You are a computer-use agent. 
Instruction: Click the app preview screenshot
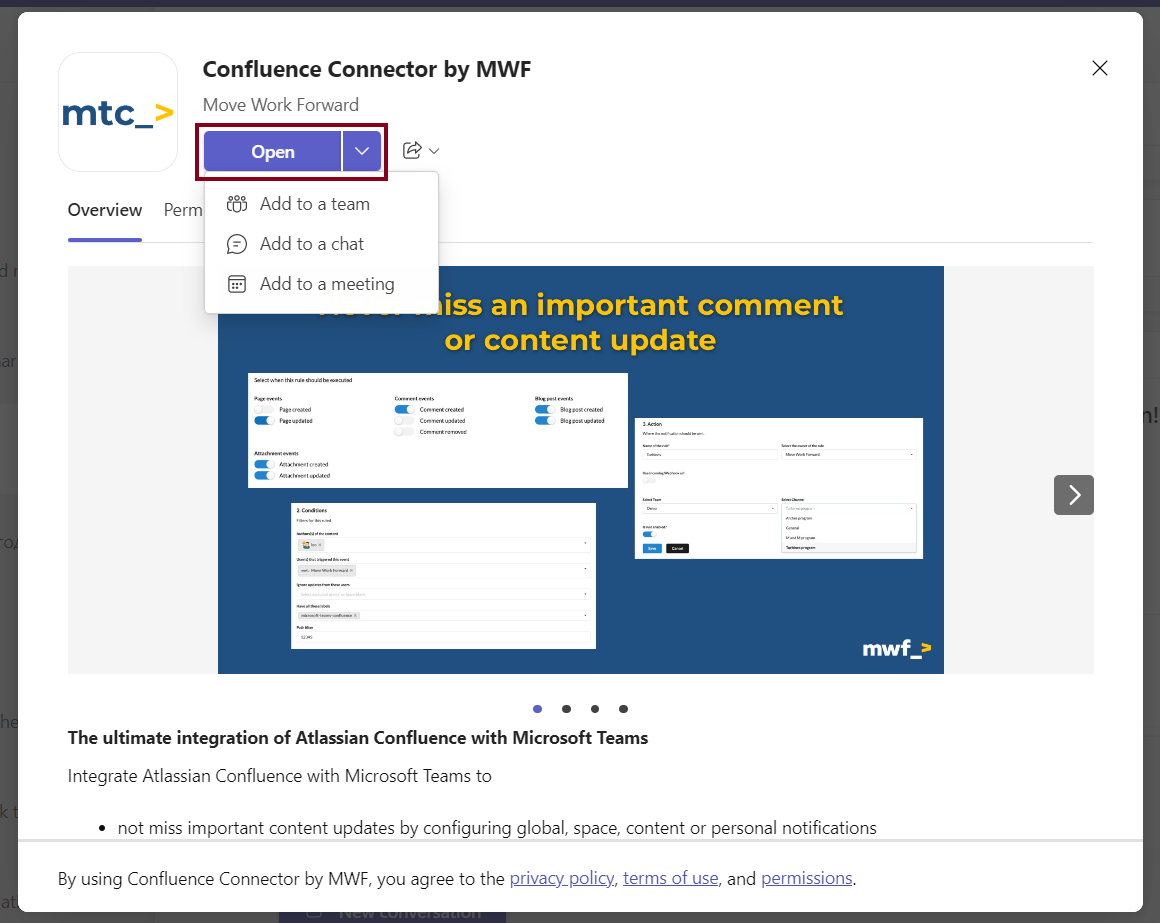pyautogui.click(x=580, y=470)
